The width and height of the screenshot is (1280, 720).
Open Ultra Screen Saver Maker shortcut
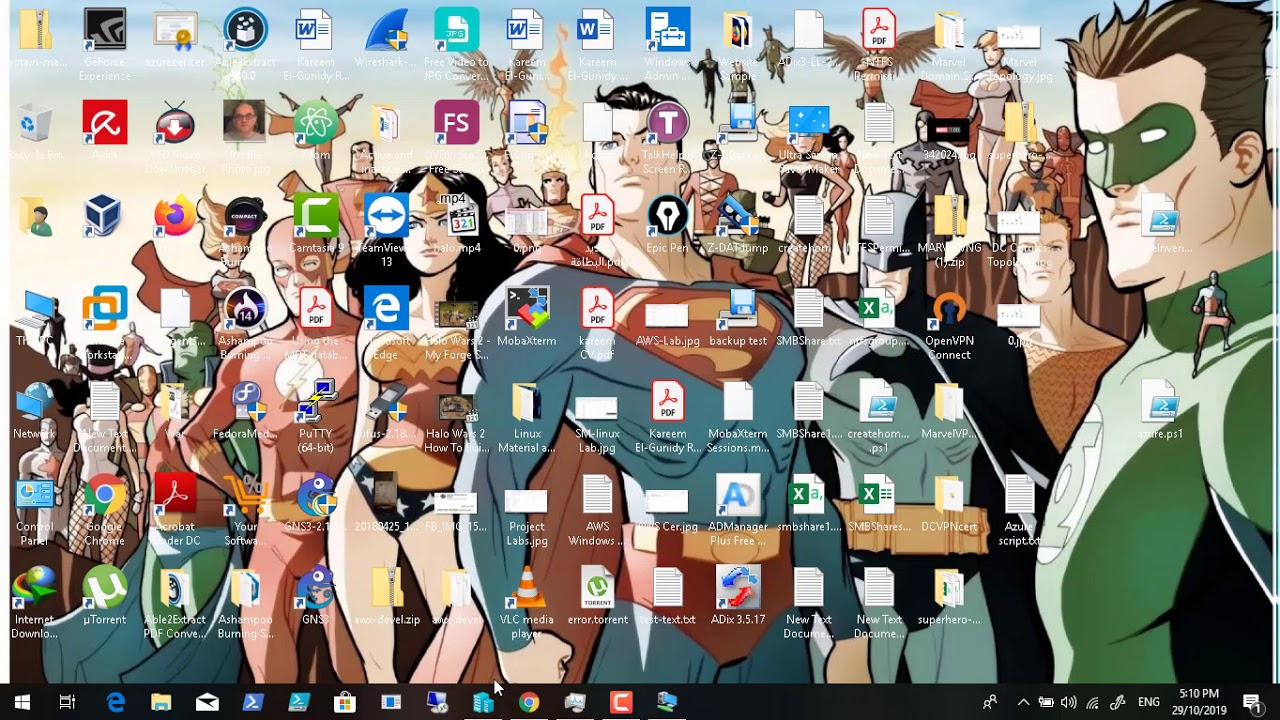coord(808,124)
